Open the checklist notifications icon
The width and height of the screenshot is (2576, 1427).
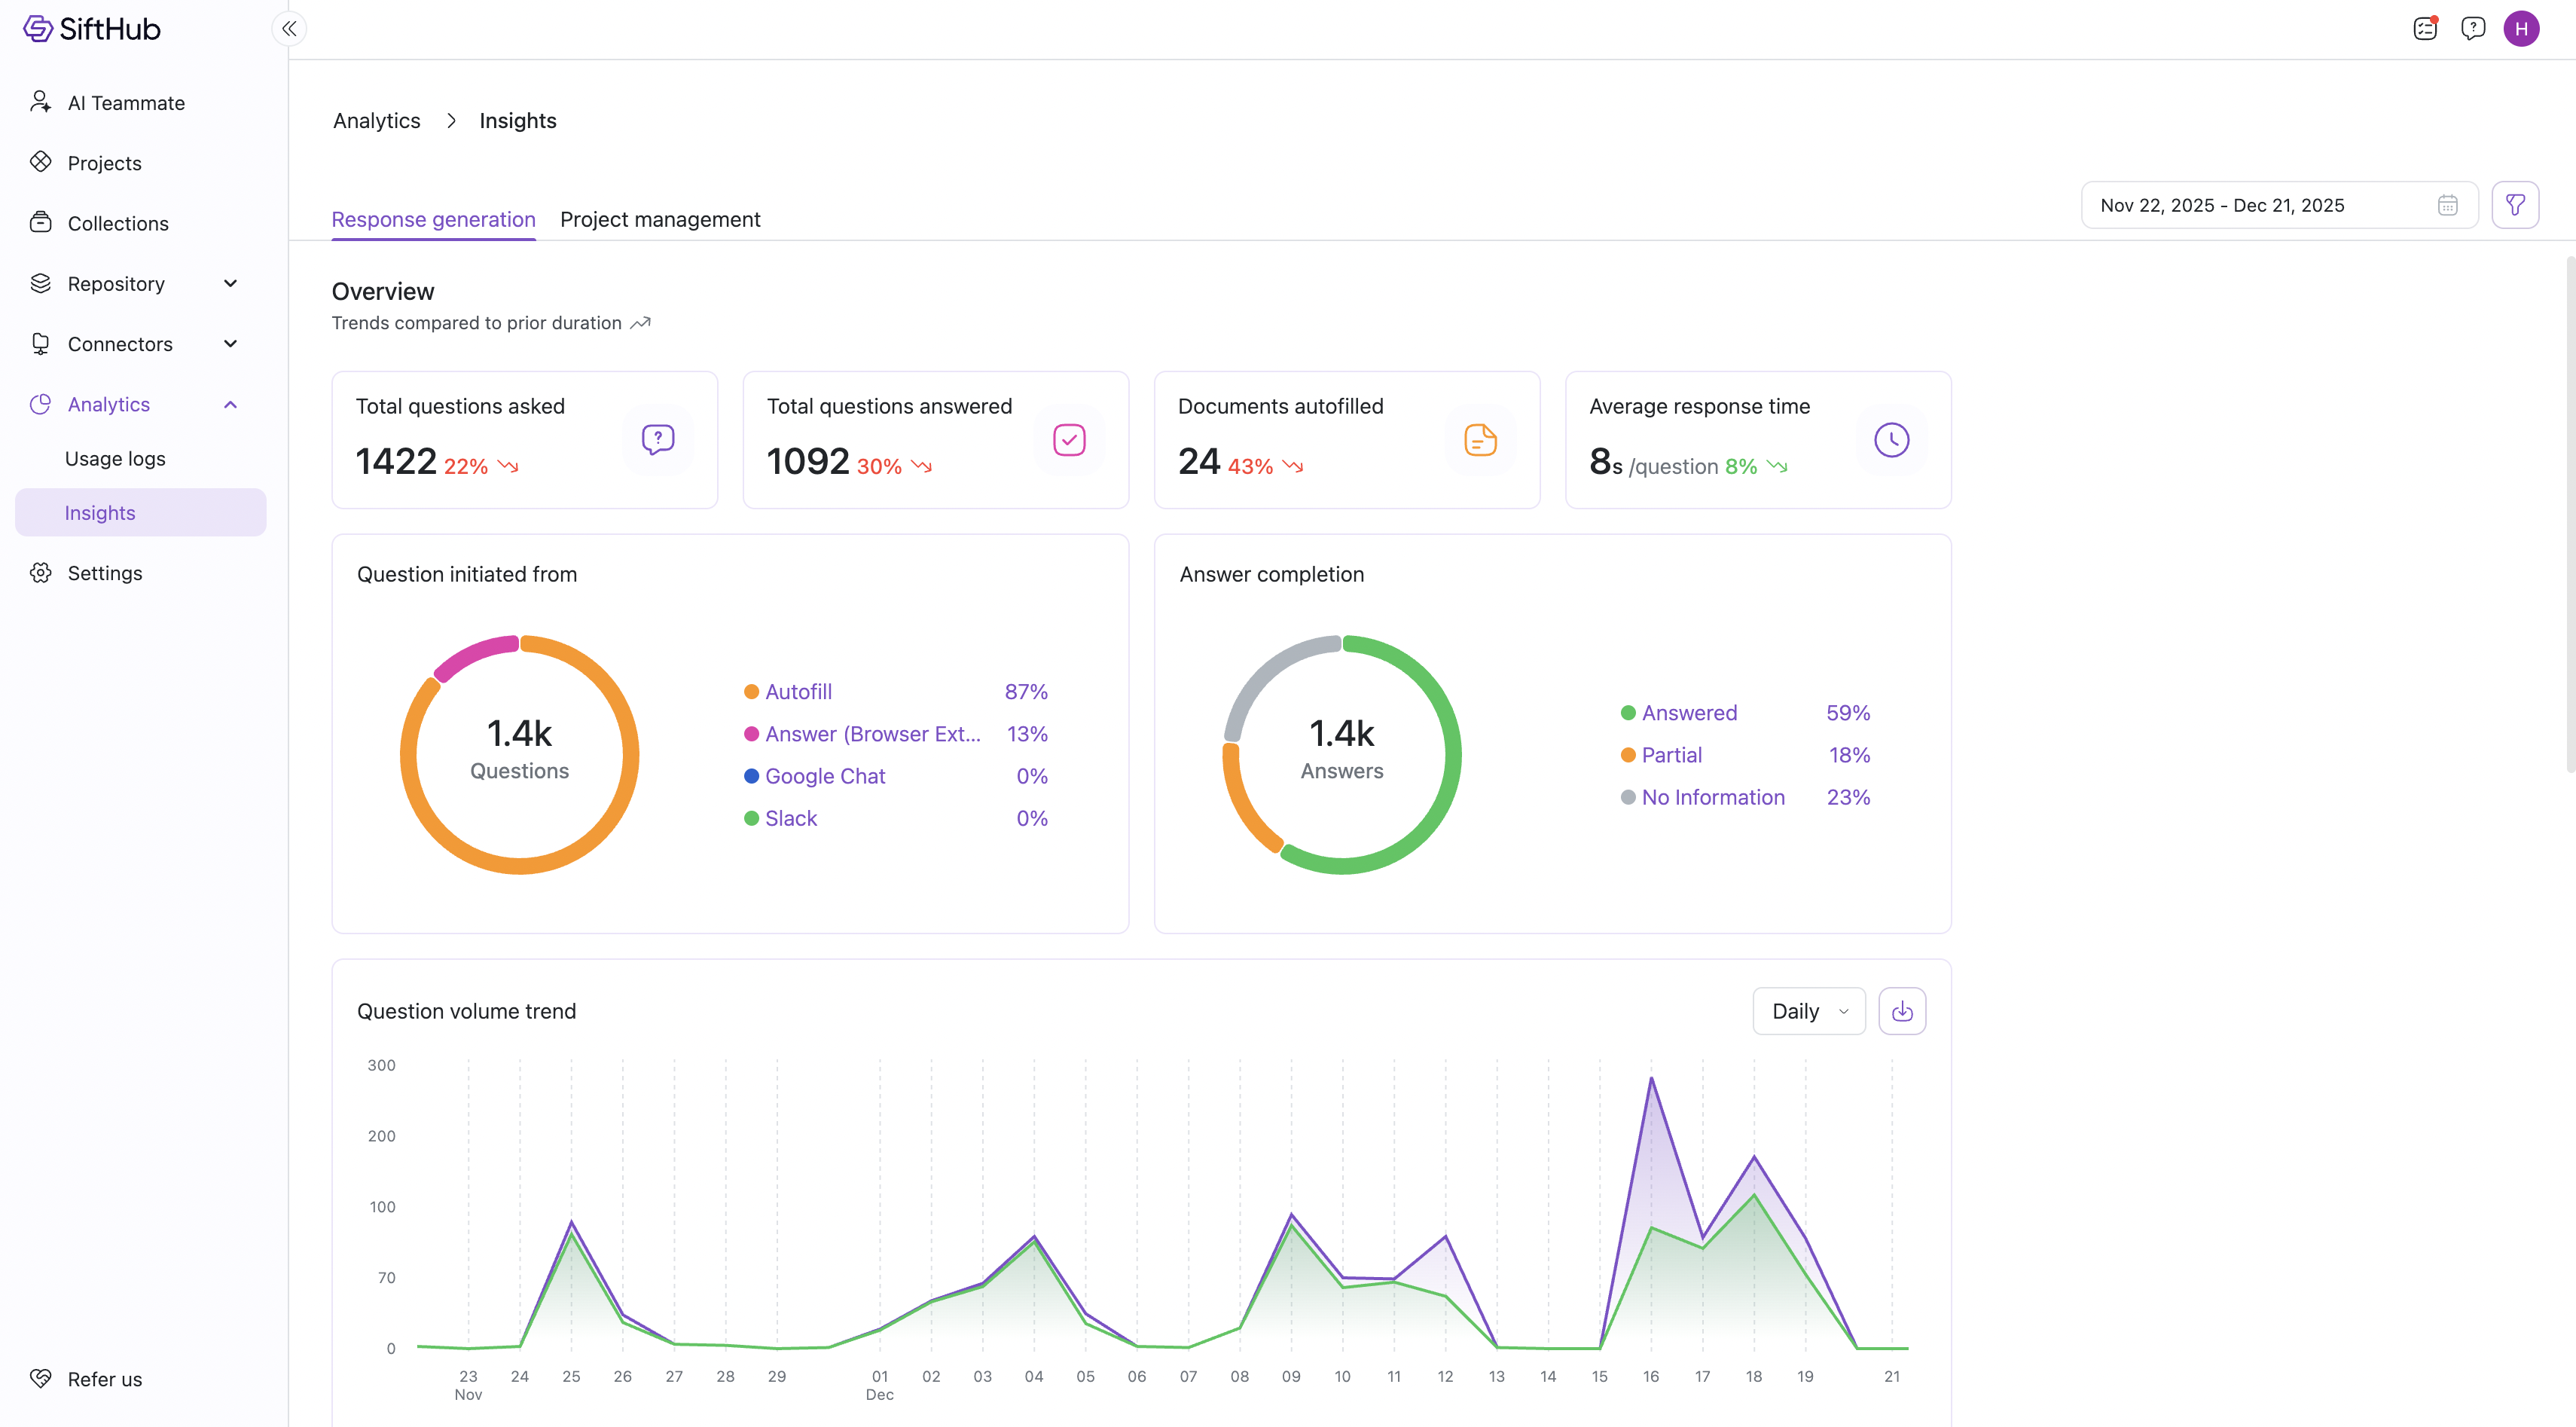click(2425, 28)
